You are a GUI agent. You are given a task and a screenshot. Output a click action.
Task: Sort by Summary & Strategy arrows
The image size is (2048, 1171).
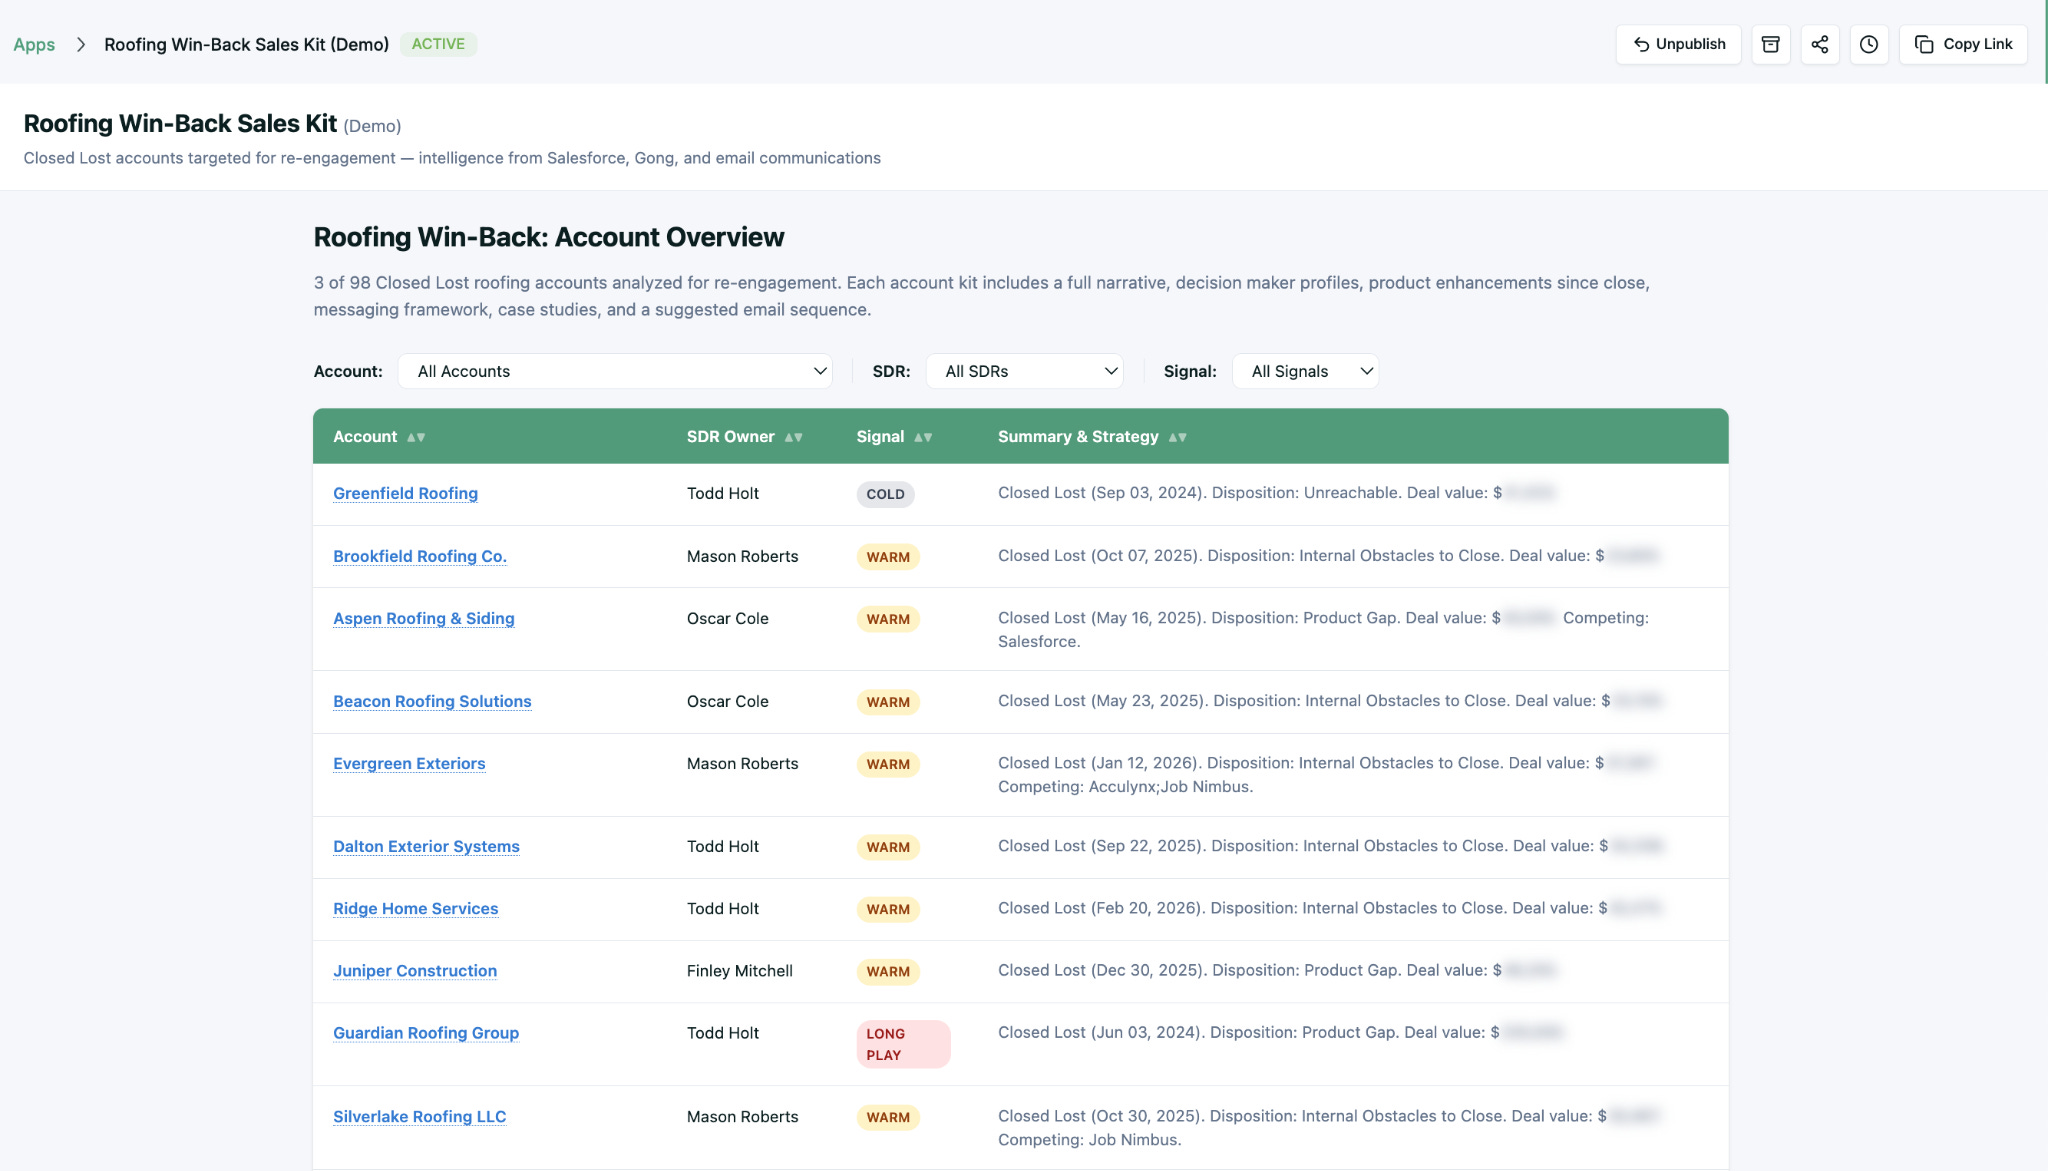click(1177, 438)
